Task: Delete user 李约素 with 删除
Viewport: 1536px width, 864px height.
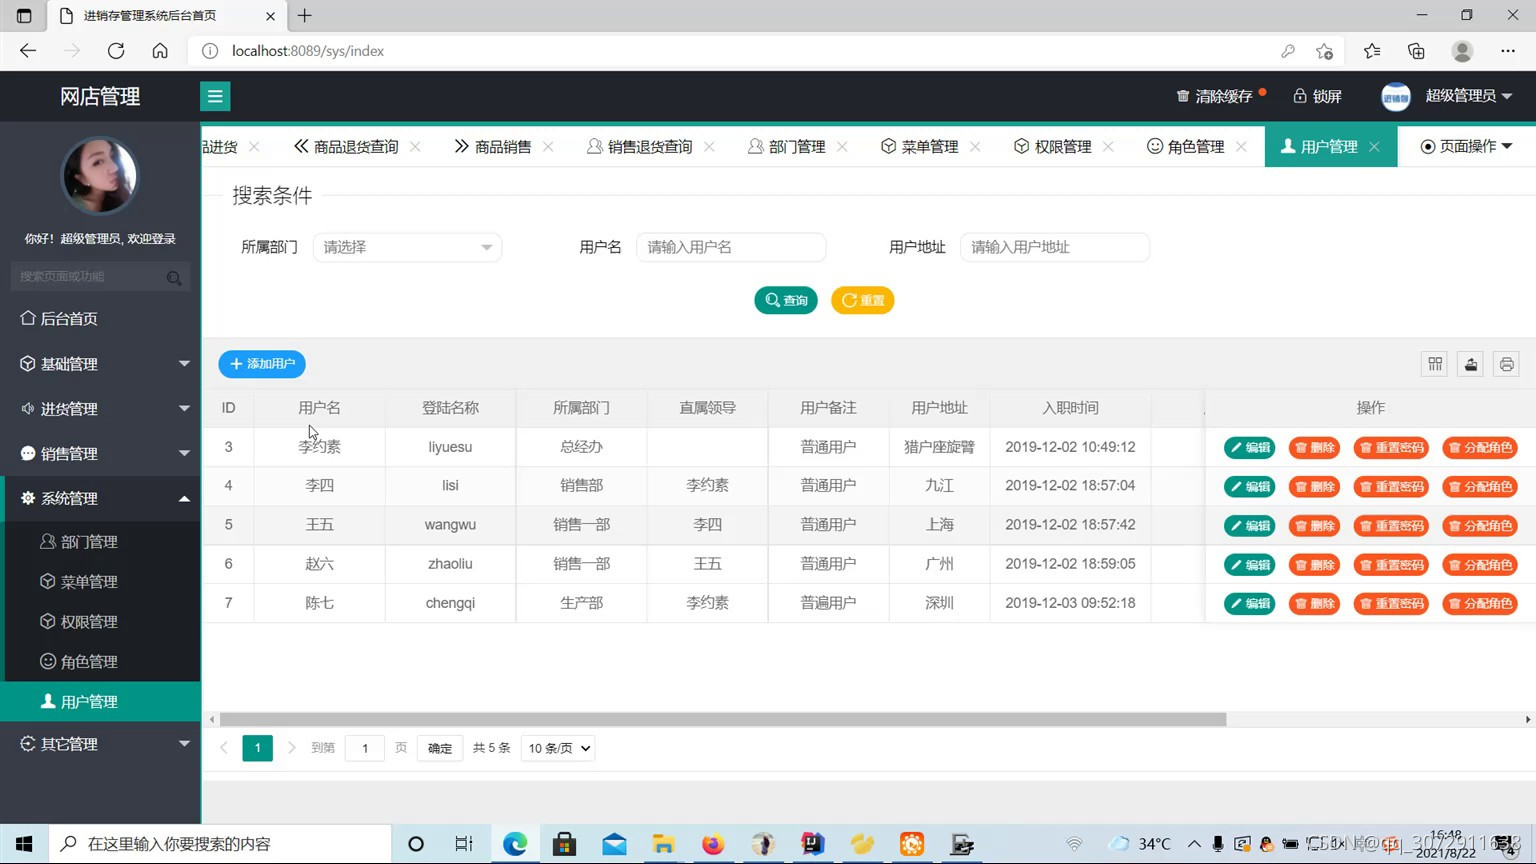Action: coord(1314,447)
